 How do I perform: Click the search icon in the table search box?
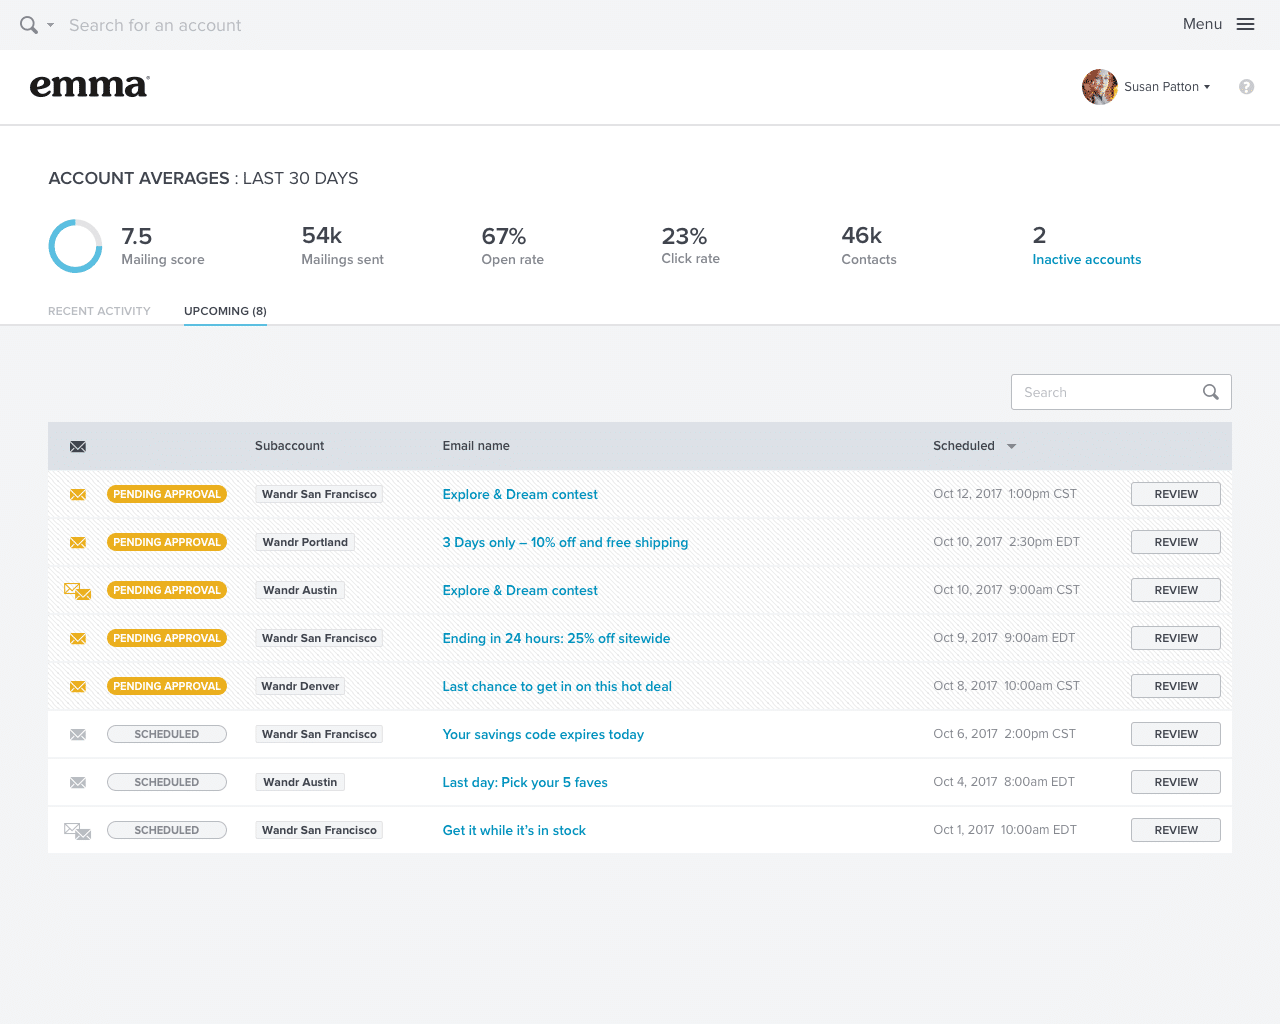pos(1210,392)
